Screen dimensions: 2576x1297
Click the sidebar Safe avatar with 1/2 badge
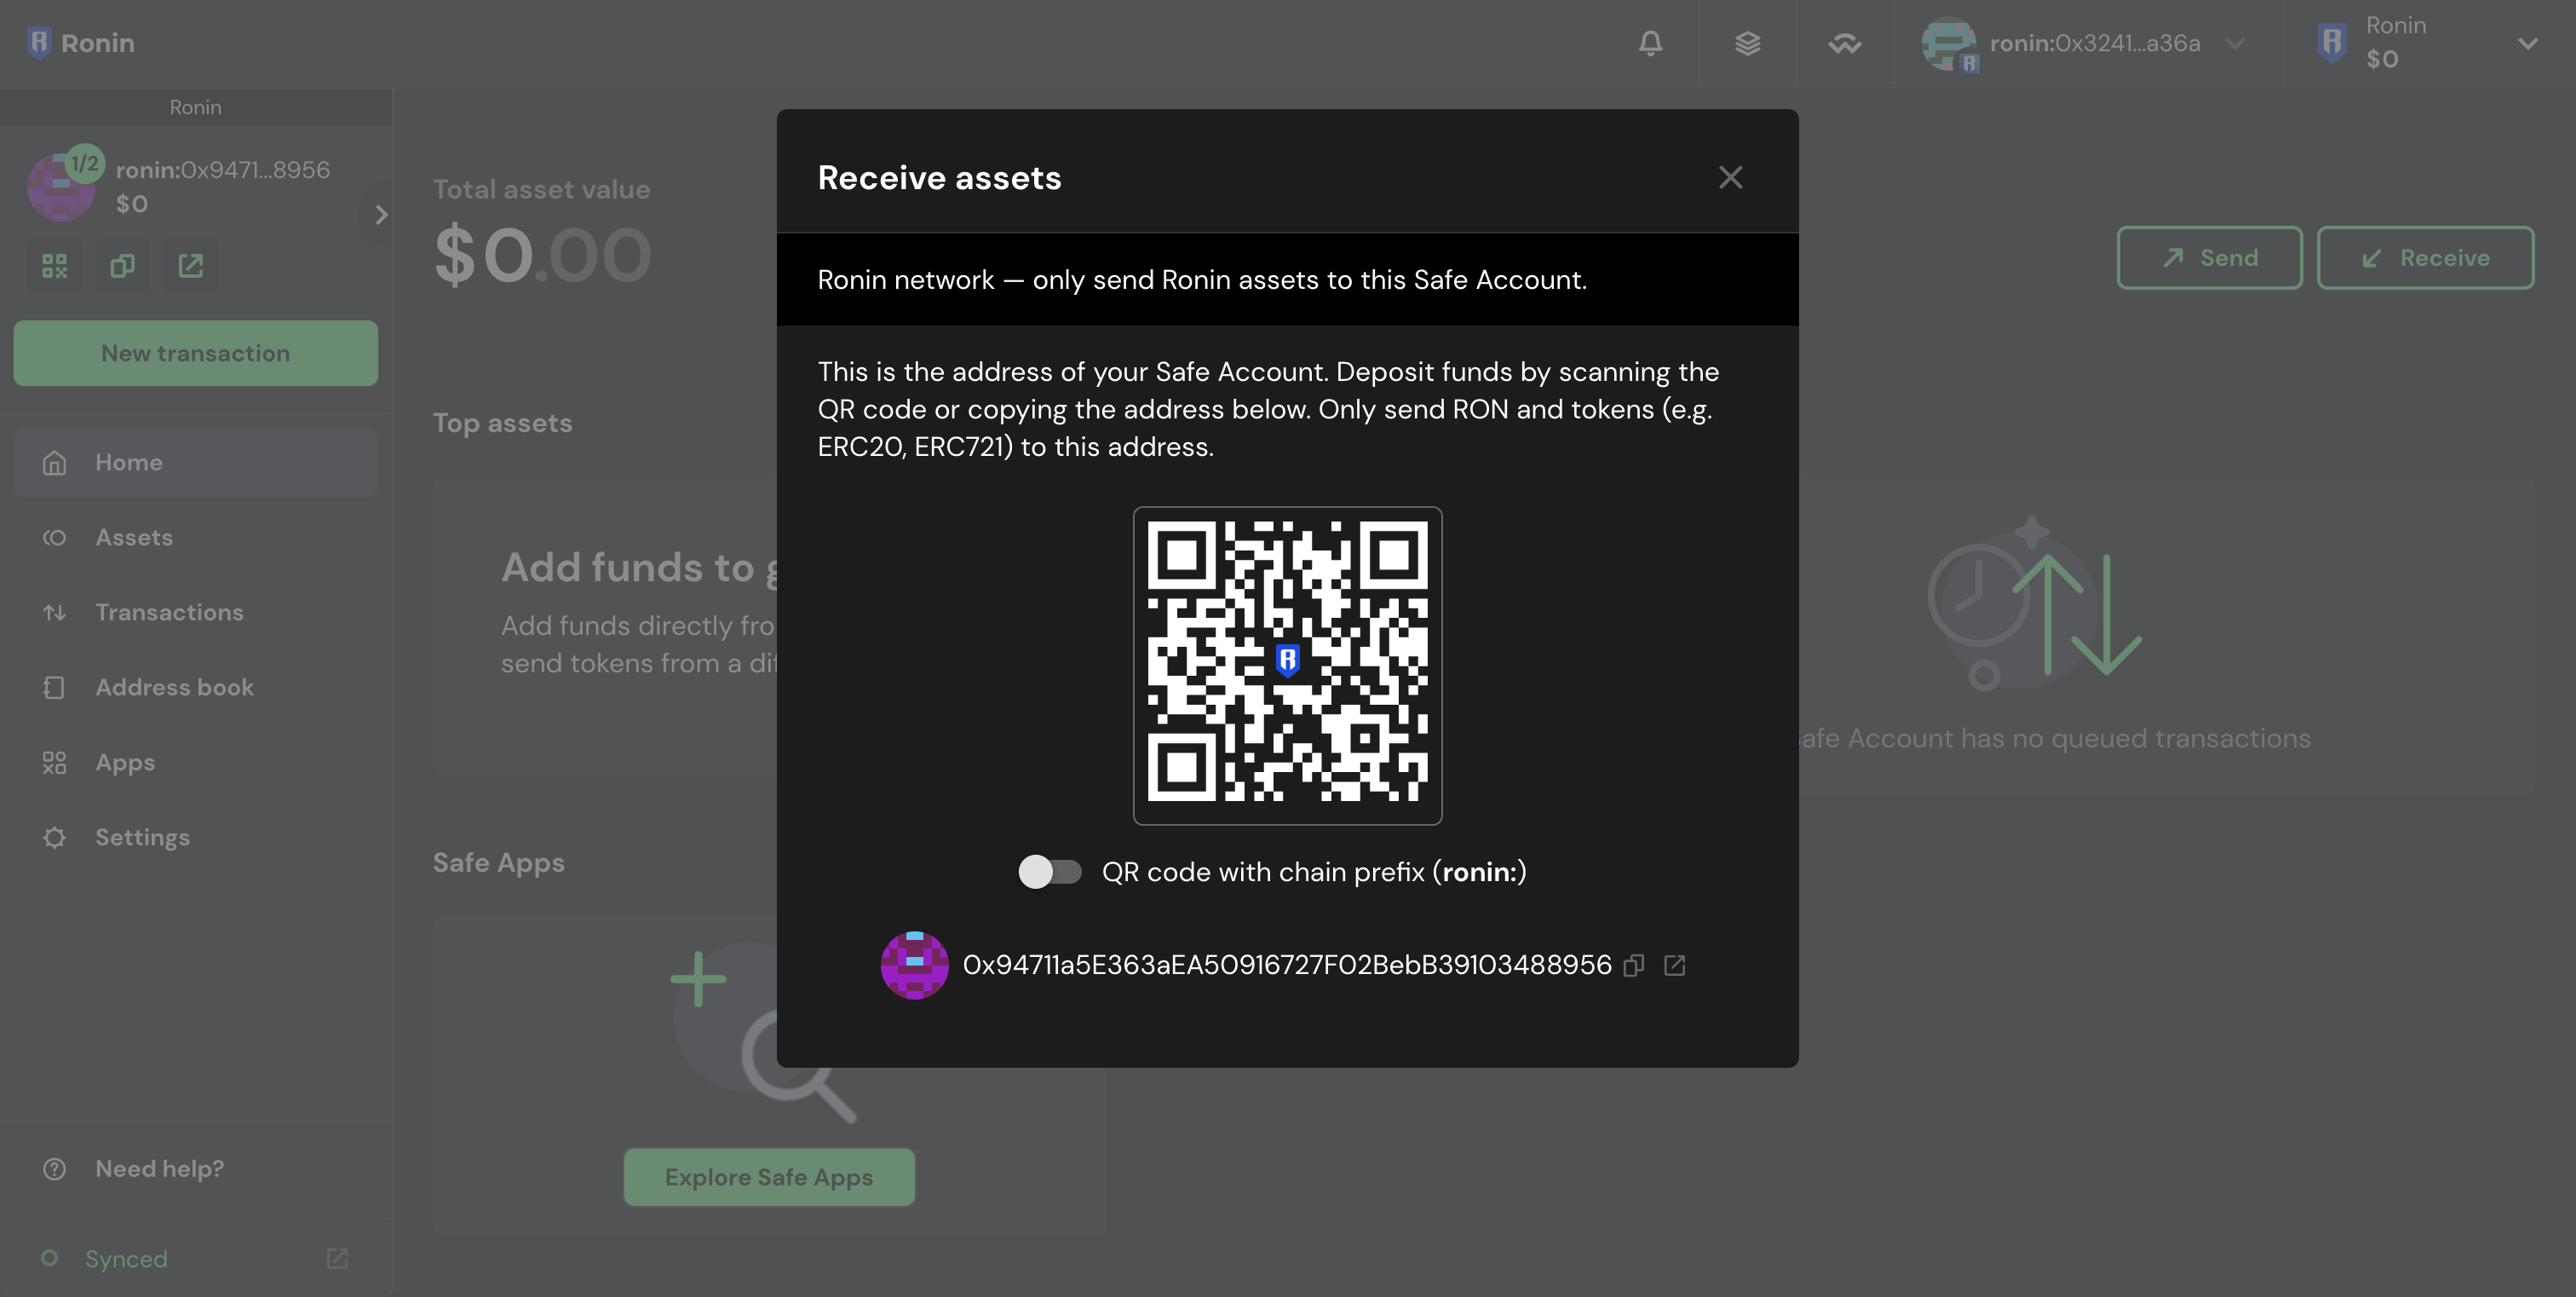pyautogui.click(x=62, y=185)
